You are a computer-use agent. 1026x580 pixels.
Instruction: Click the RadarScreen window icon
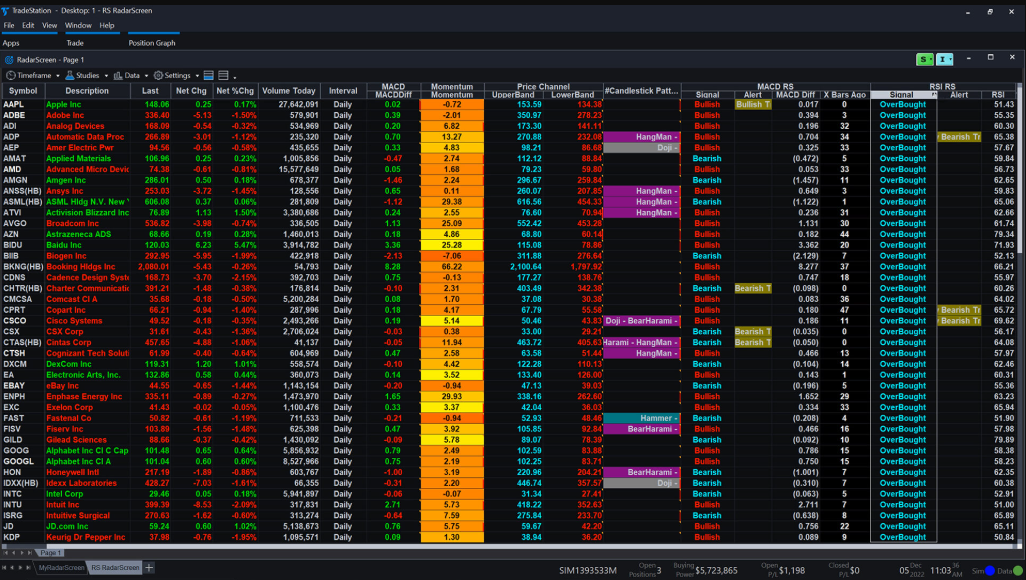(x=9, y=60)
